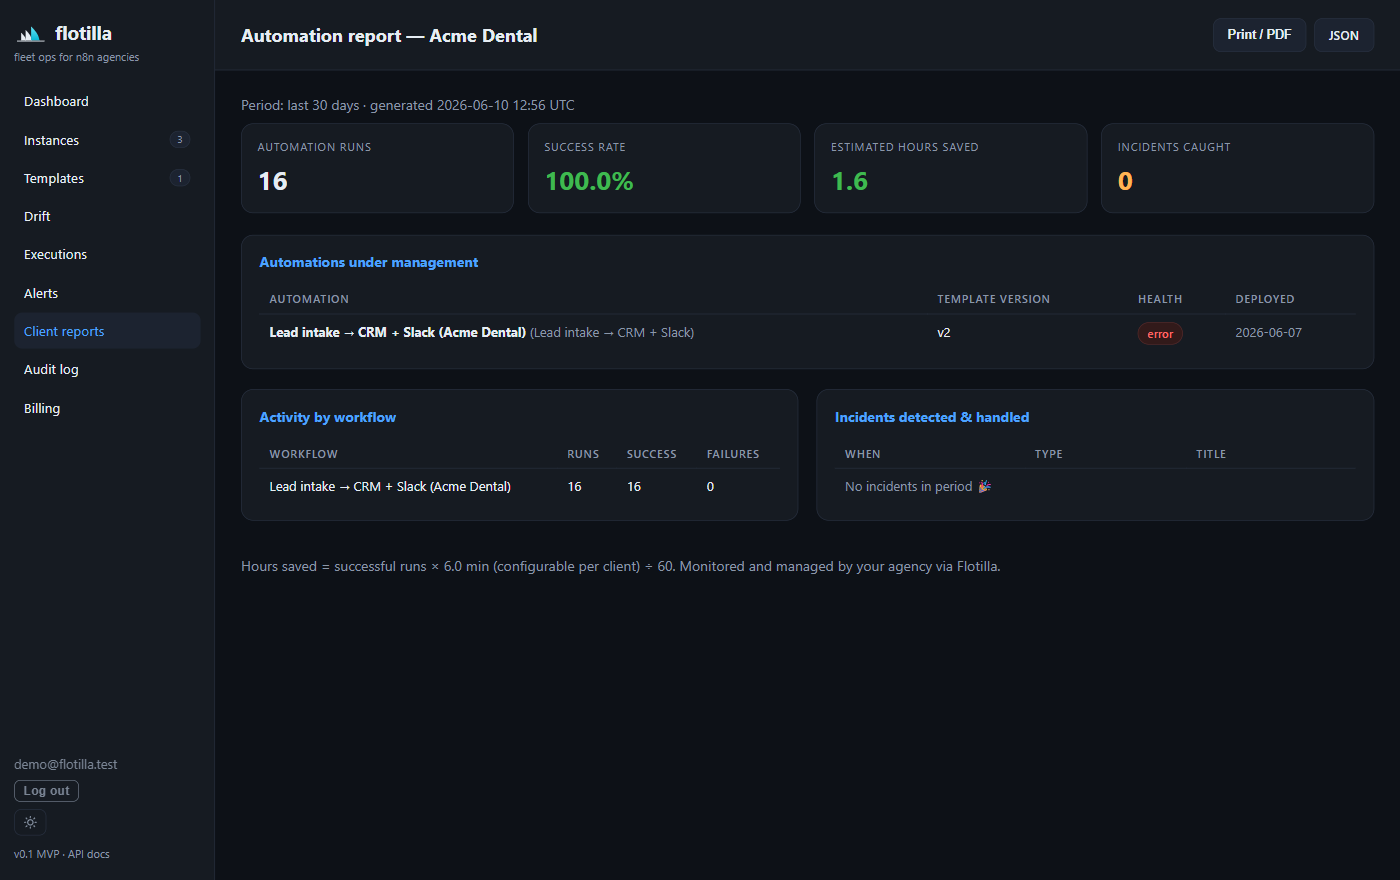Image resolution: width=1400 pixels, height=880 pixels.
Task: Click the Automations under management heading
Action: pos(368,262)
